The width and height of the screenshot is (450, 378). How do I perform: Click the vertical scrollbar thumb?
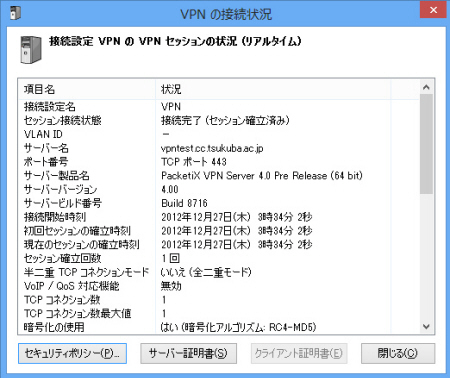tap(426, 144)
